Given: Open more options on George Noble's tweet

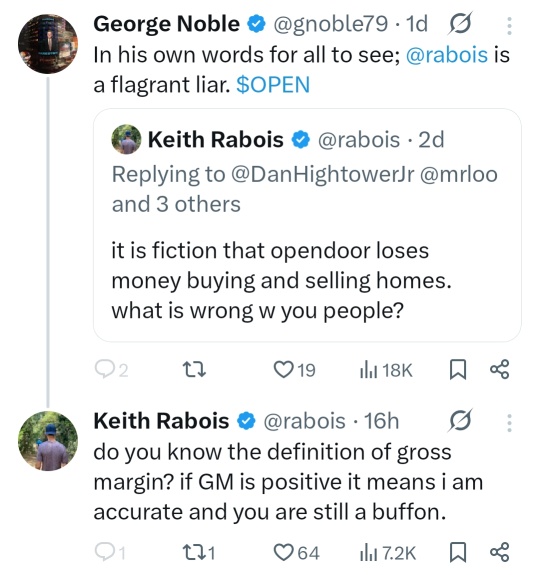Looking at the screenshot, I should (509, 26).
